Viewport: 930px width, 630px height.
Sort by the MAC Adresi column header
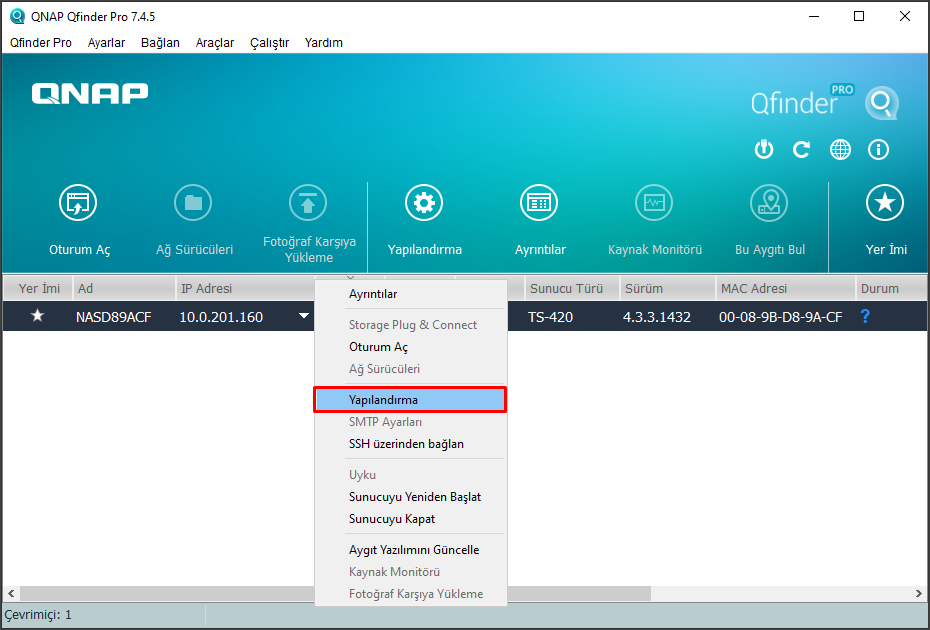[x=753, y=288]
